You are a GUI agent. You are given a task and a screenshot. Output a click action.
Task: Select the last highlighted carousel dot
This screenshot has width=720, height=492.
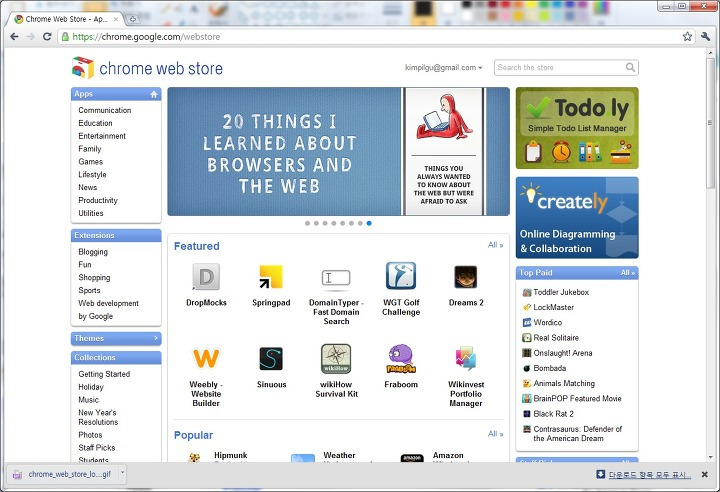[369, 223]
